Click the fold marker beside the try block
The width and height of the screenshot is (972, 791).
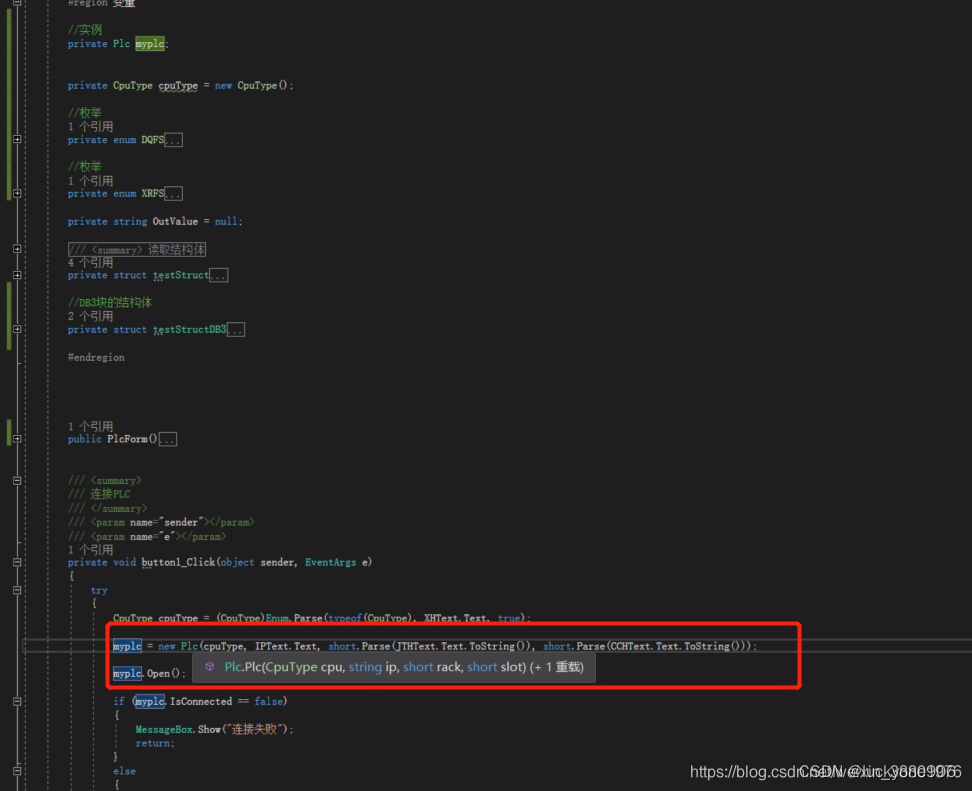[16, 590]
